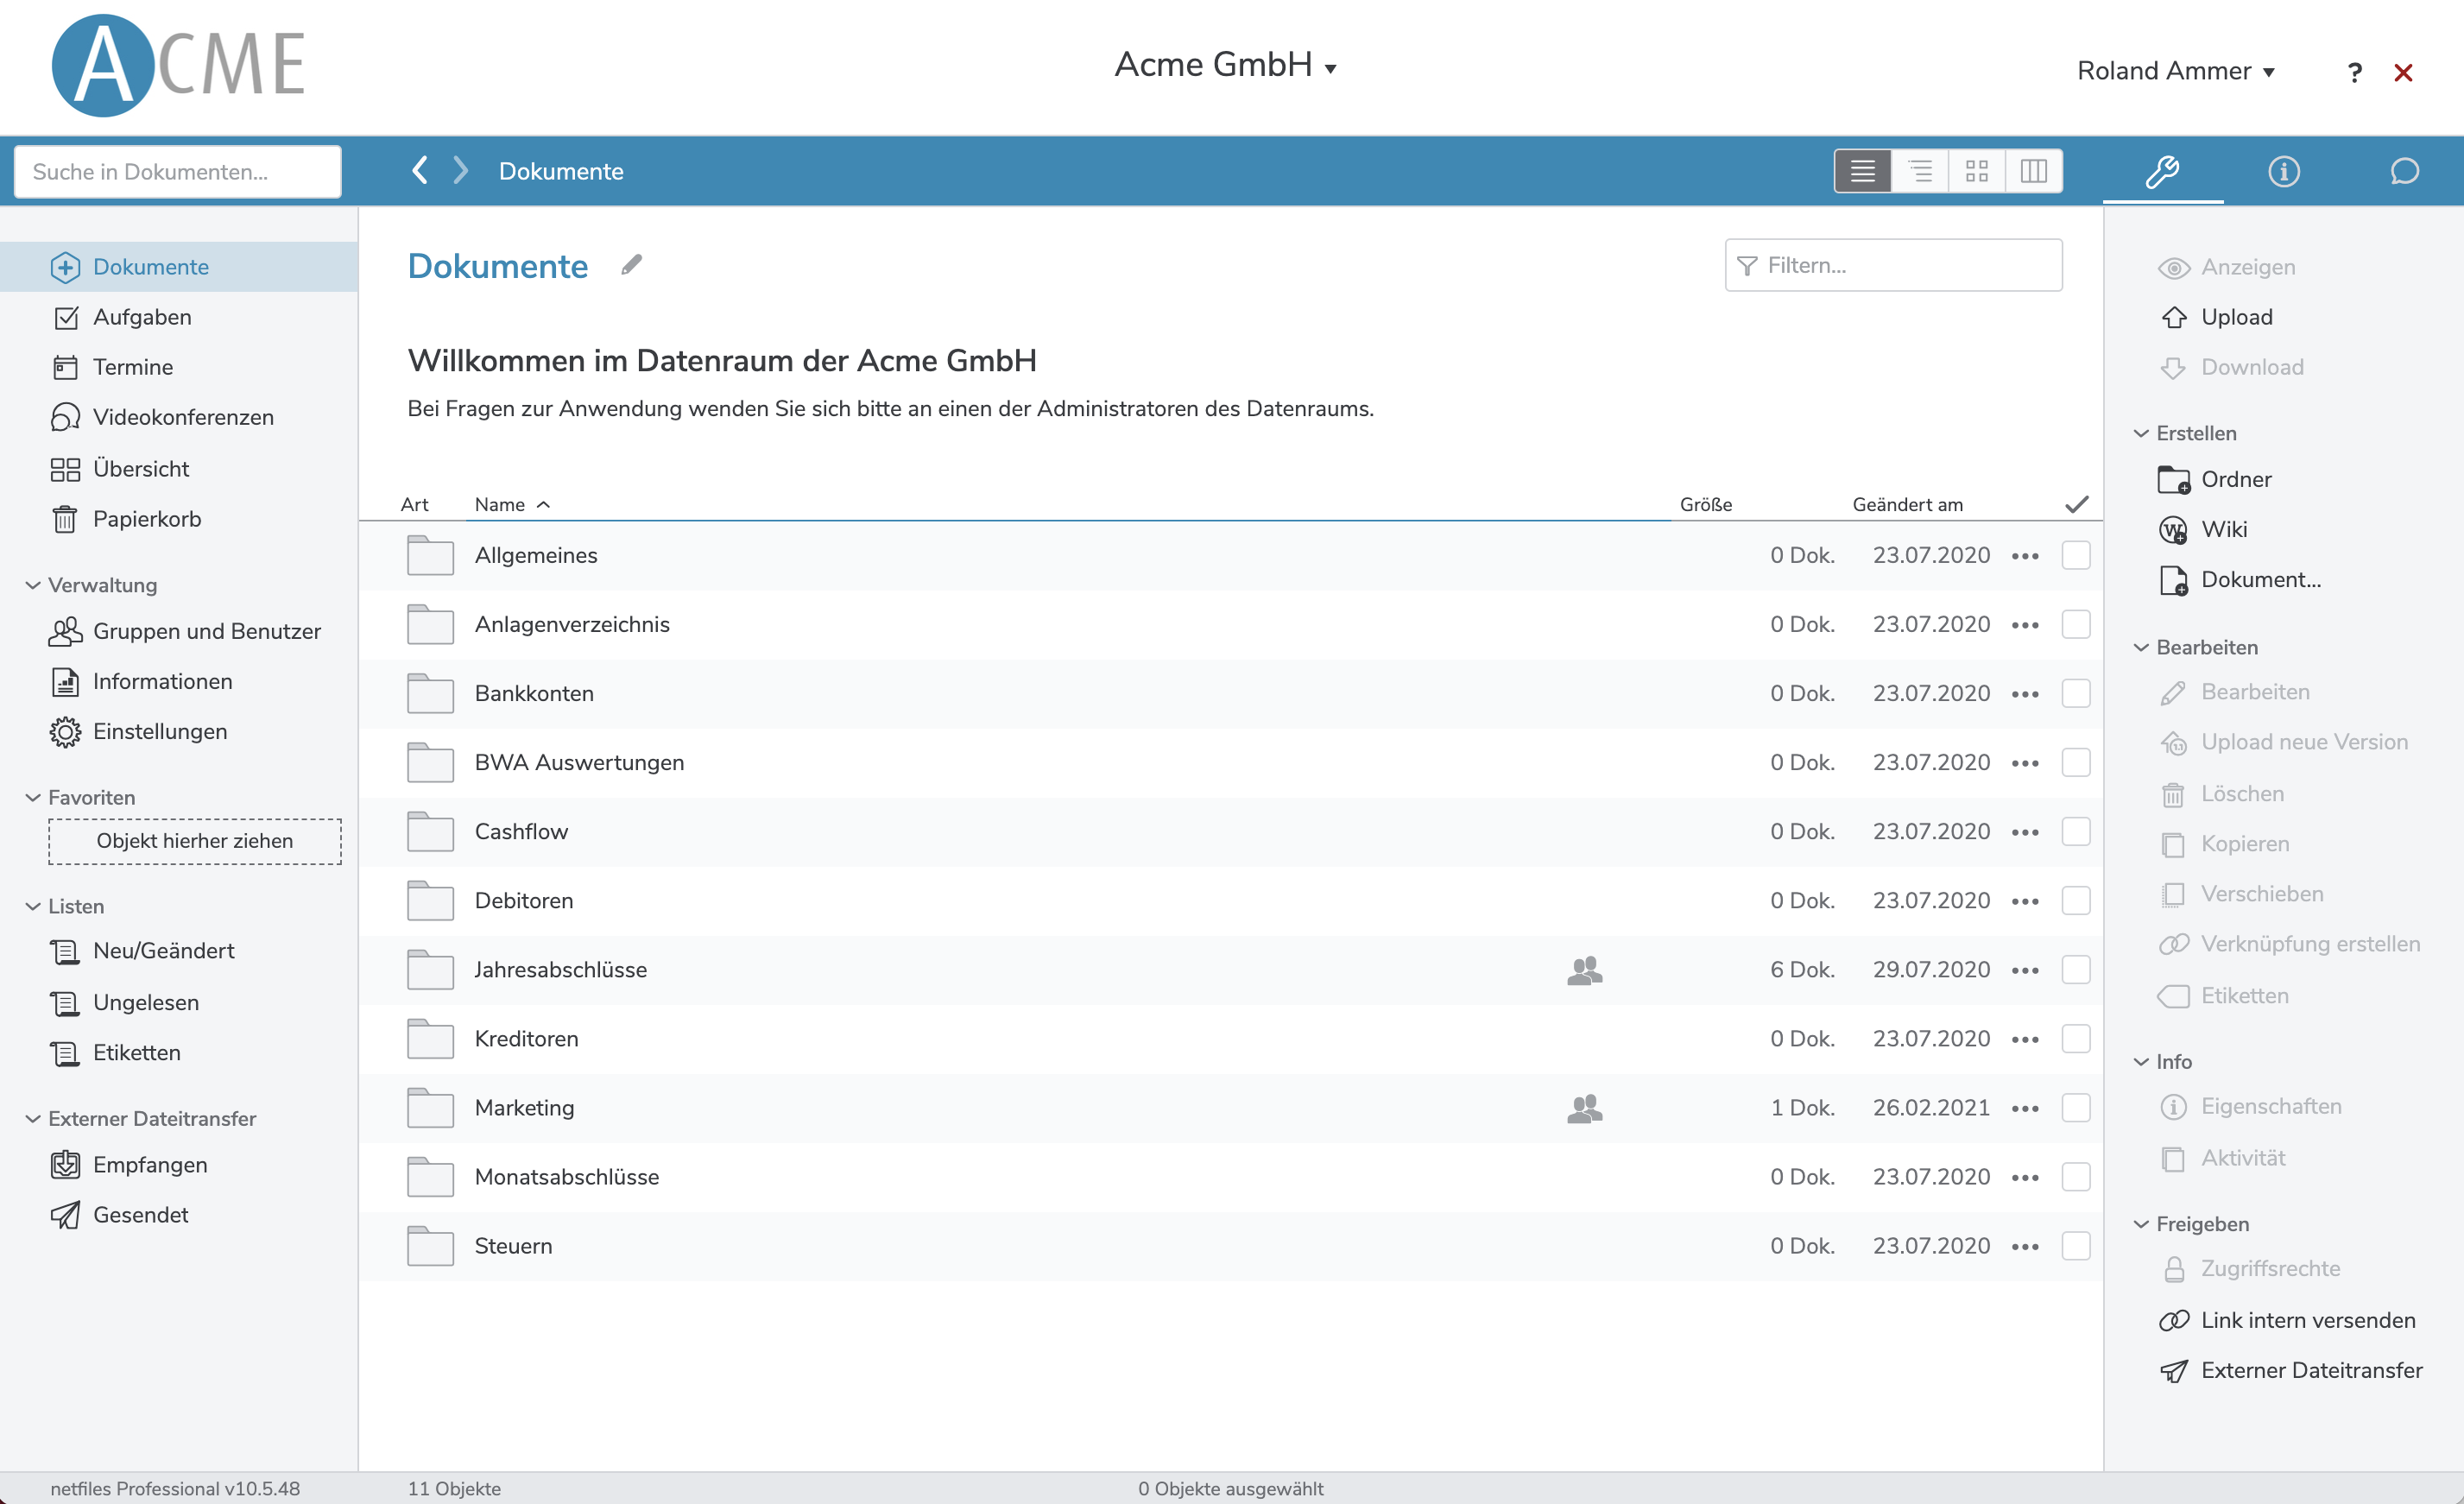The image size is (2464, 1504).
Task: Open the wrench tools panel tab
Action: pos(2162,171)
